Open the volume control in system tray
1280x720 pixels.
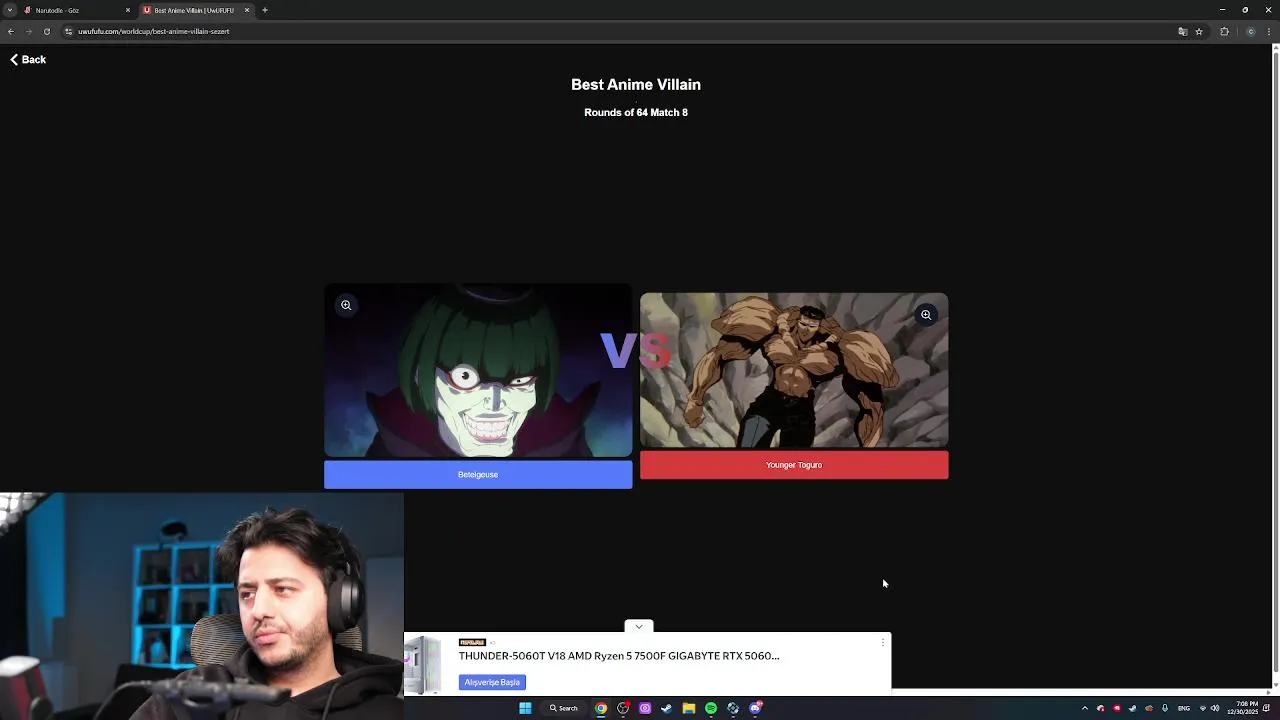click(1215, 708)
